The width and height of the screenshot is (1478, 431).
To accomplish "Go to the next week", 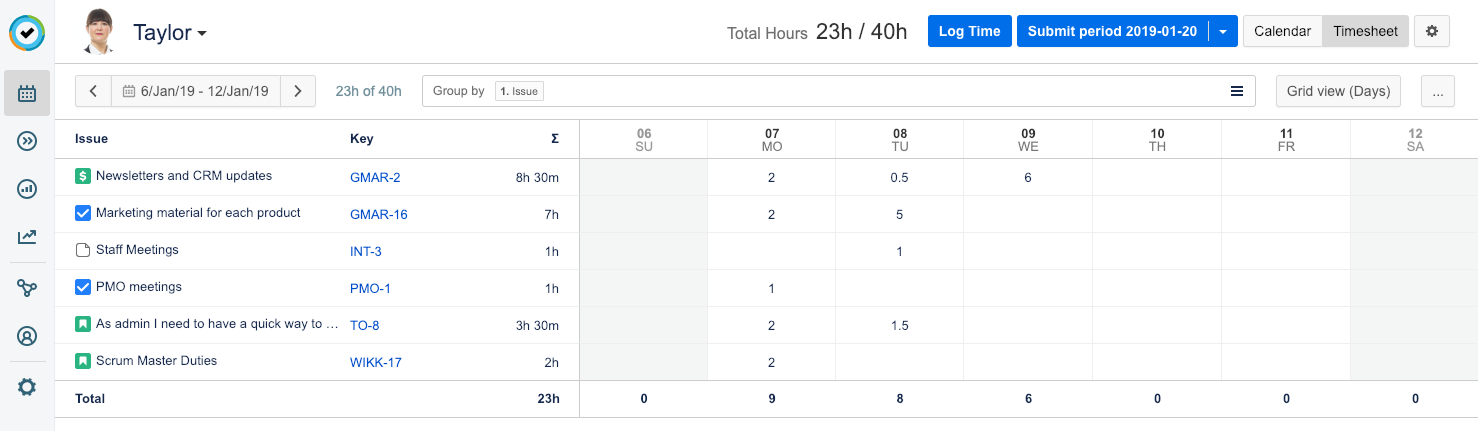I will (298, 91).
